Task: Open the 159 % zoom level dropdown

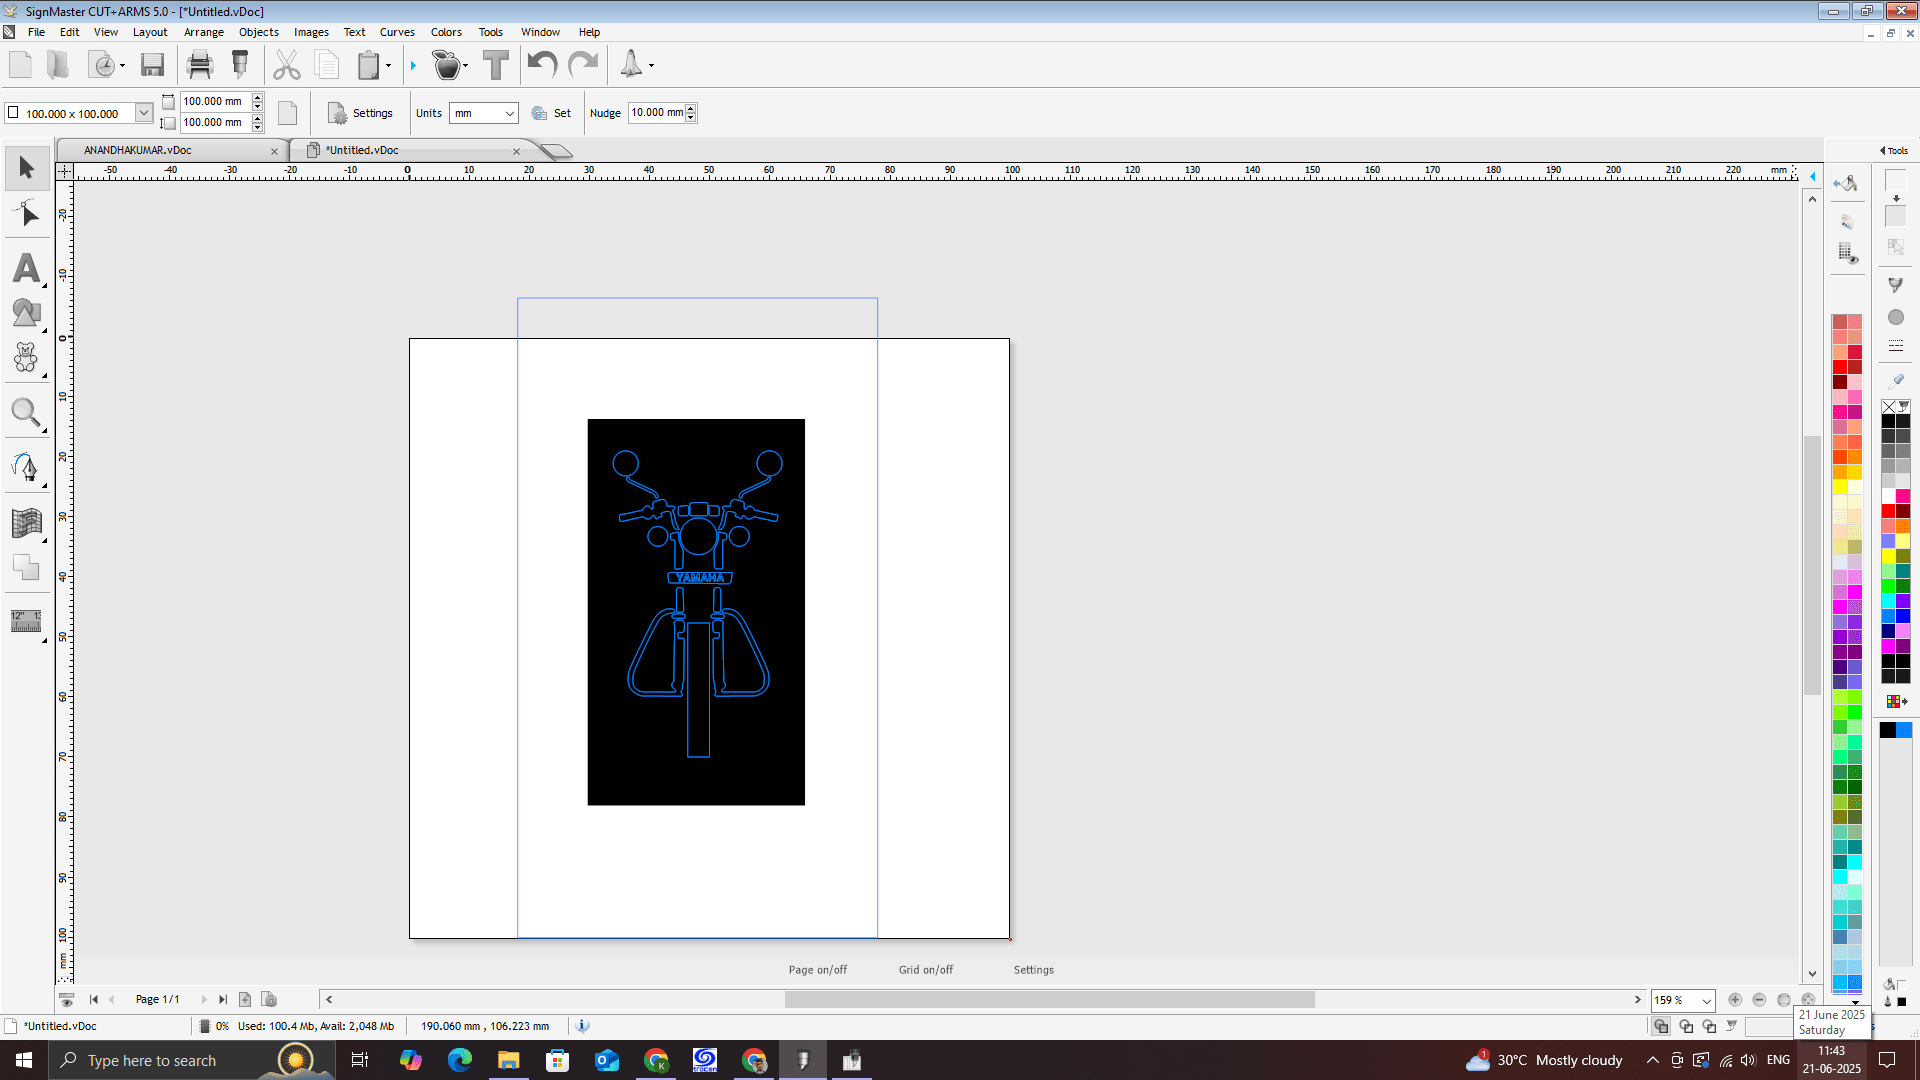Action: [1706, 1001]
